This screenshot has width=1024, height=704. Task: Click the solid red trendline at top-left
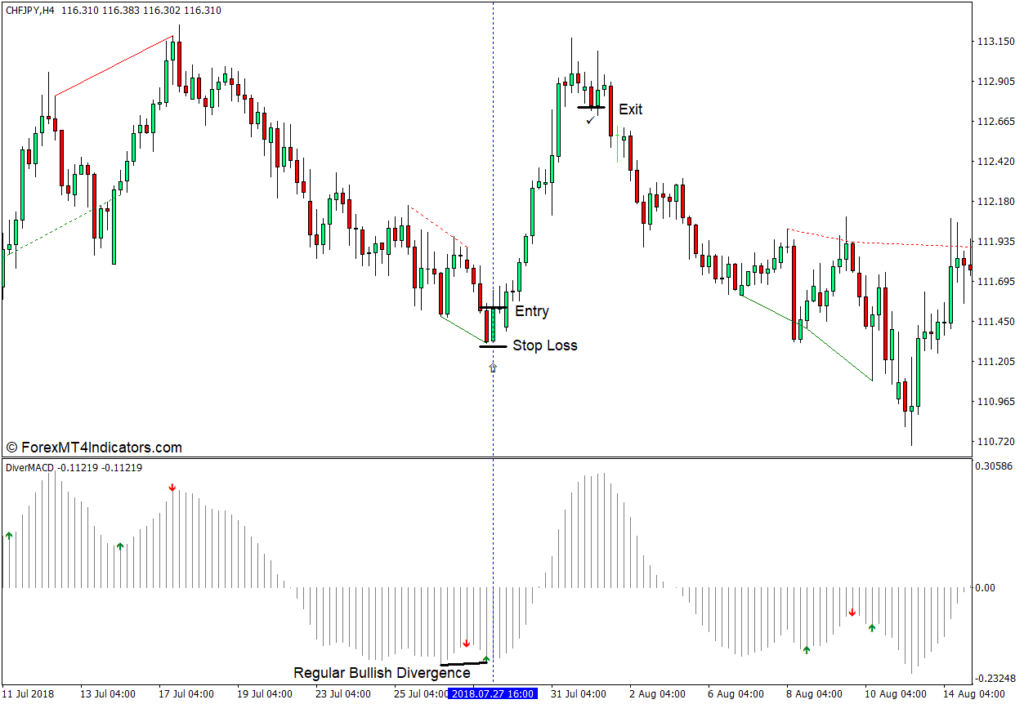pyautogui.click(x=114, y=66)
